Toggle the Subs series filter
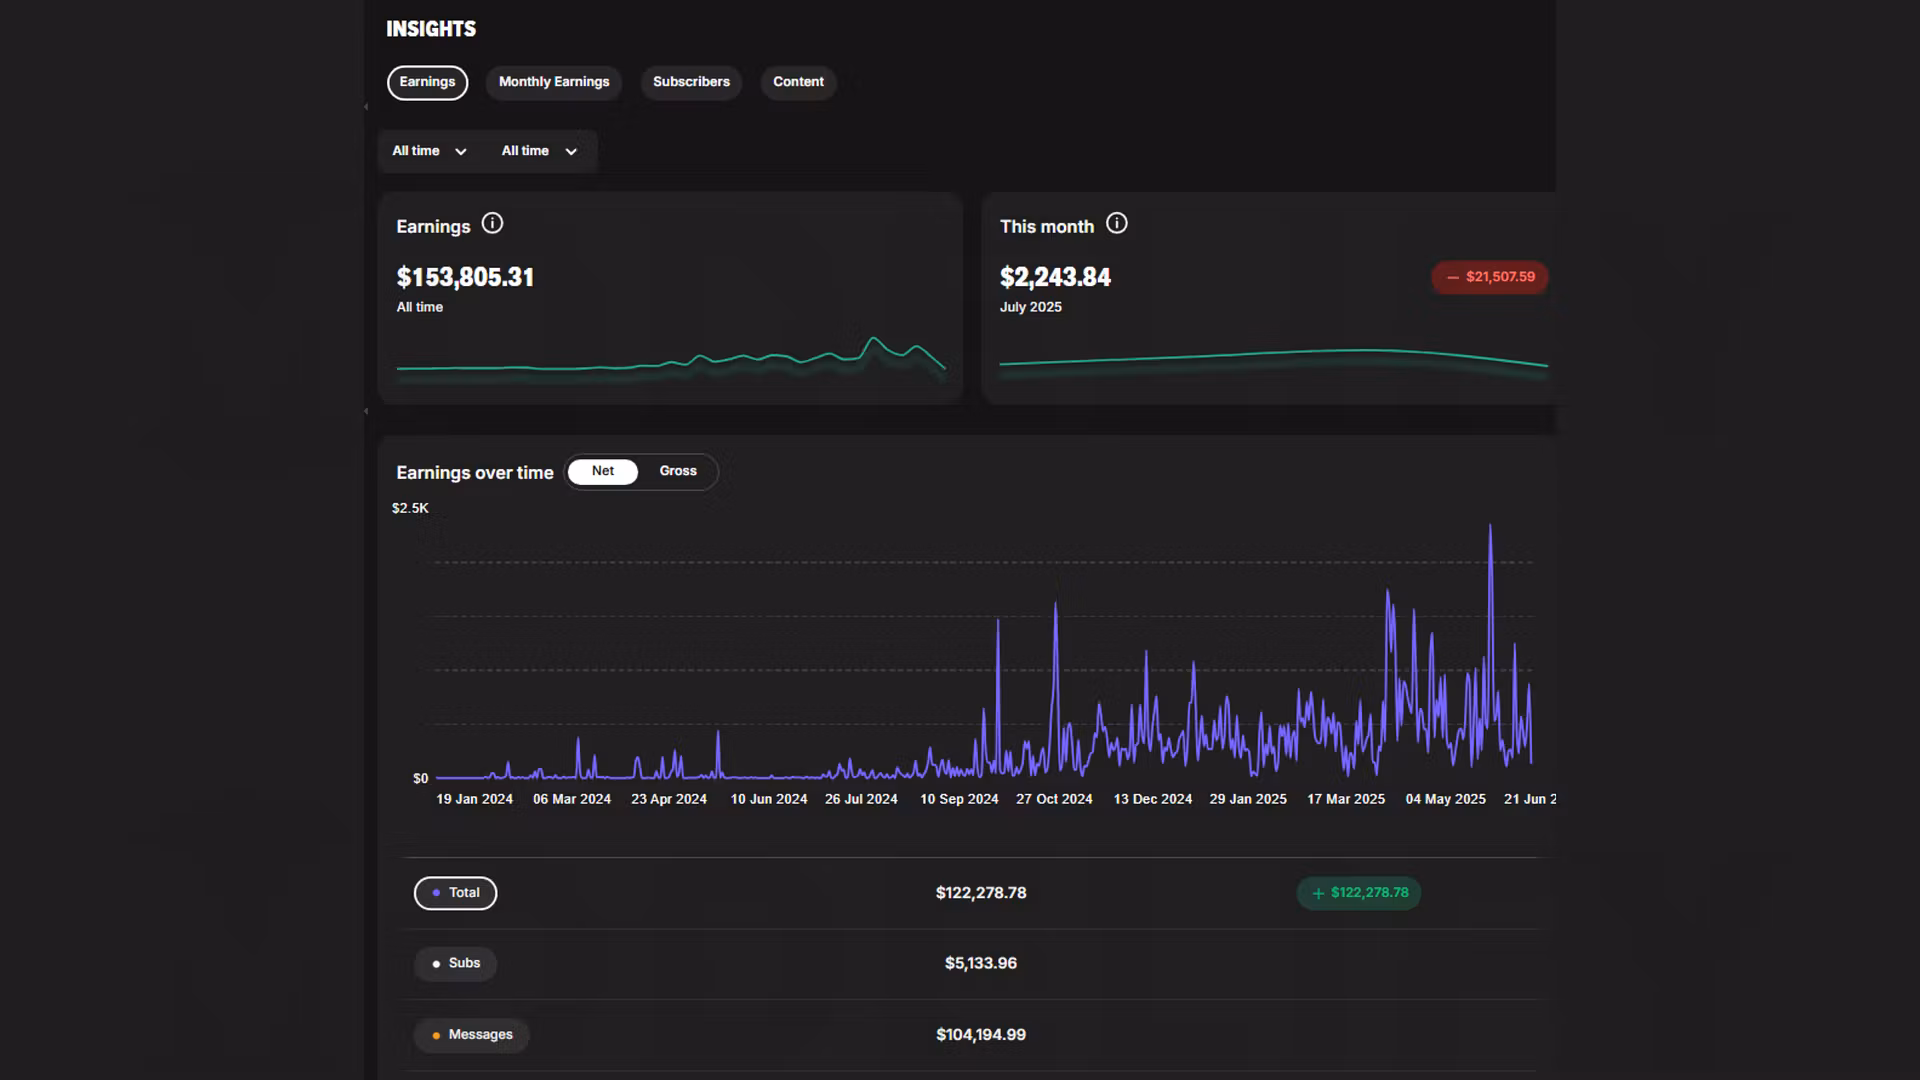Image resolution: width=1920 pixels, height=1080 pixels. click(x=455, y=963)
